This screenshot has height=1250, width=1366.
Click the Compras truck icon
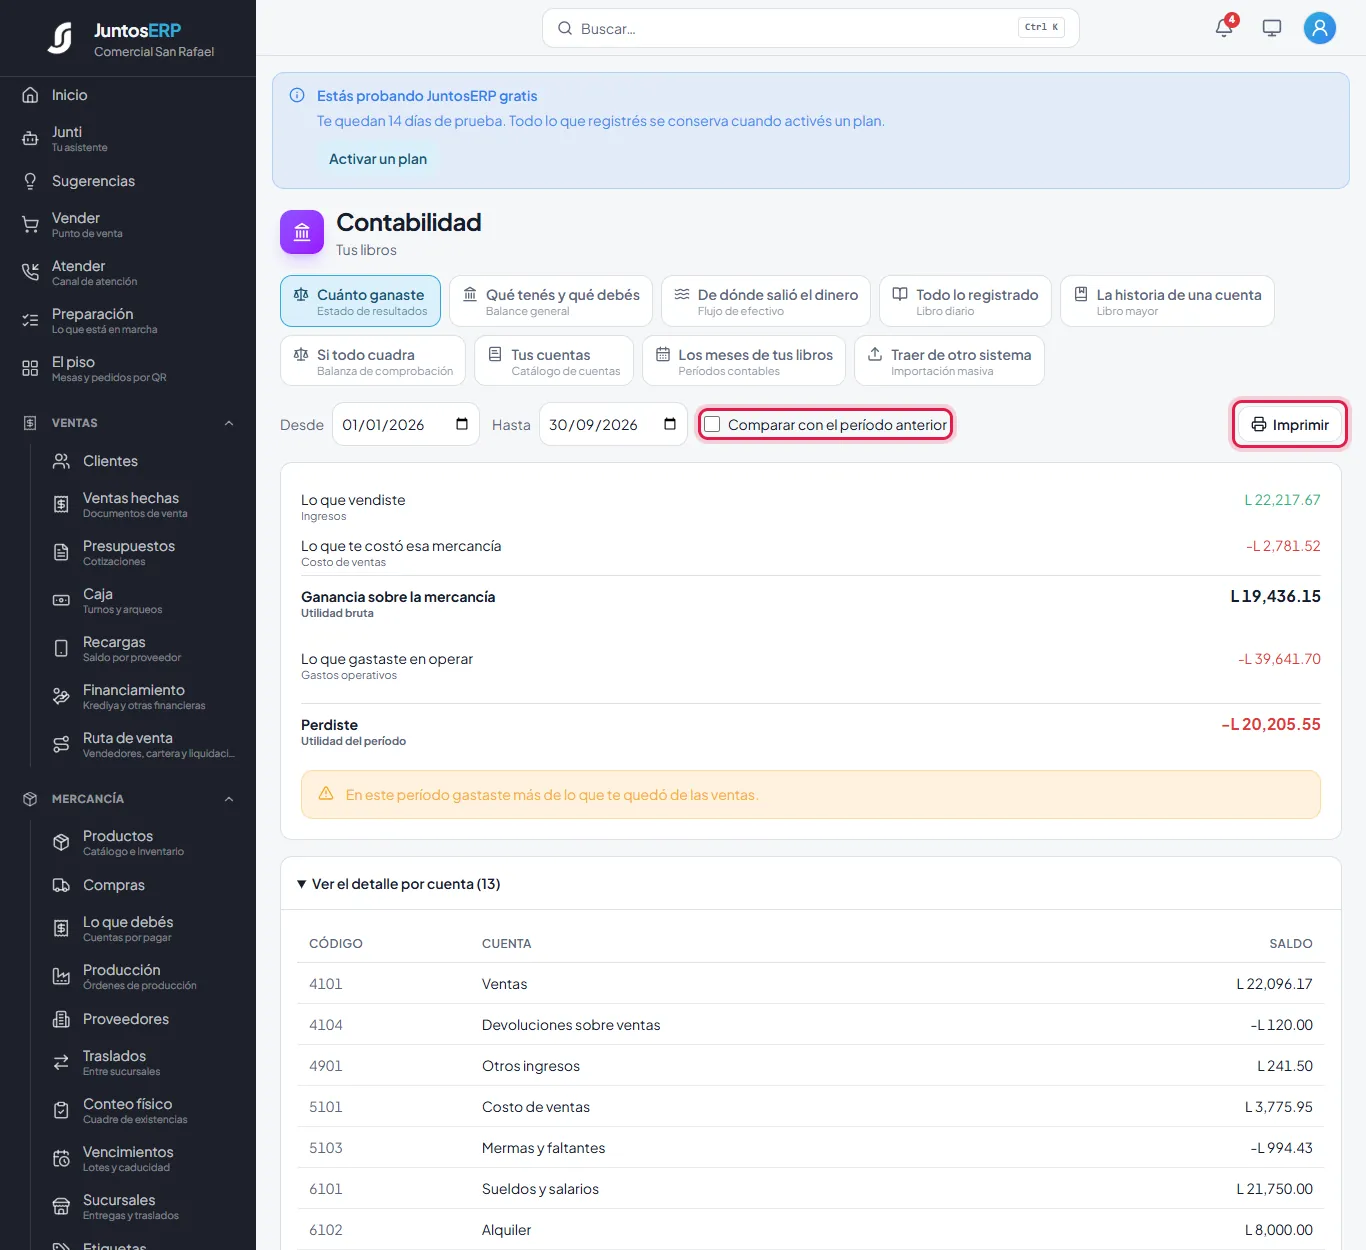[x=61, y=885]
